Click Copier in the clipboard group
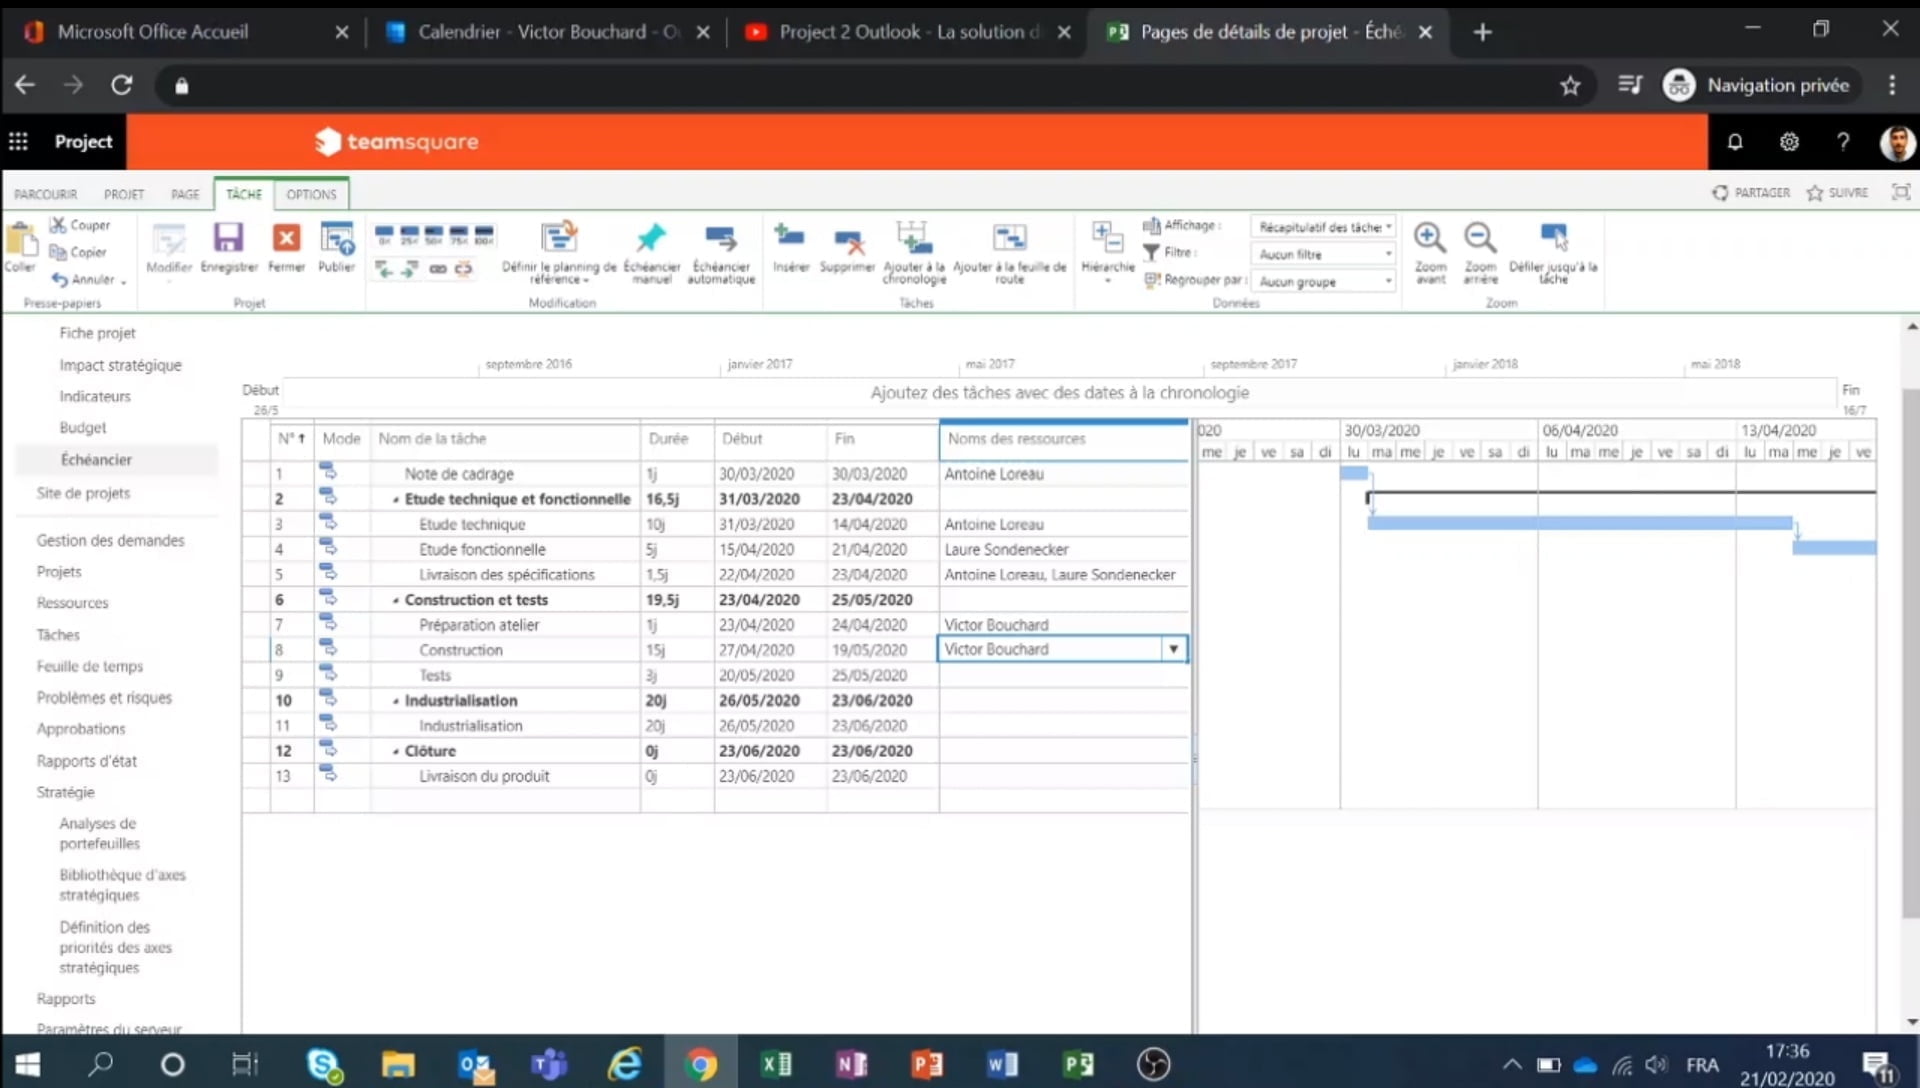 (x=79, y=252)
